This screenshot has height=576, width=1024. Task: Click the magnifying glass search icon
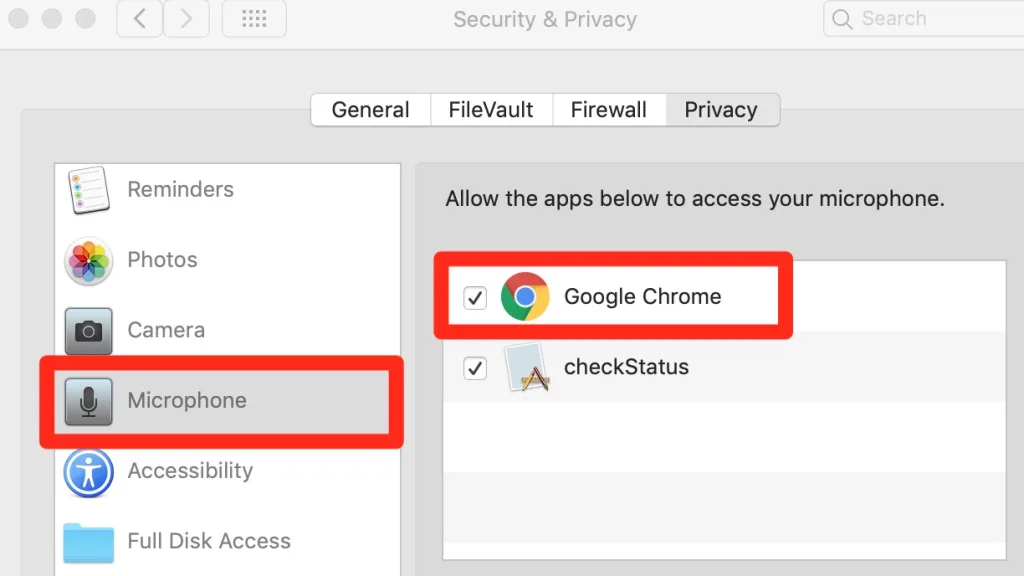tap(843, 19)
